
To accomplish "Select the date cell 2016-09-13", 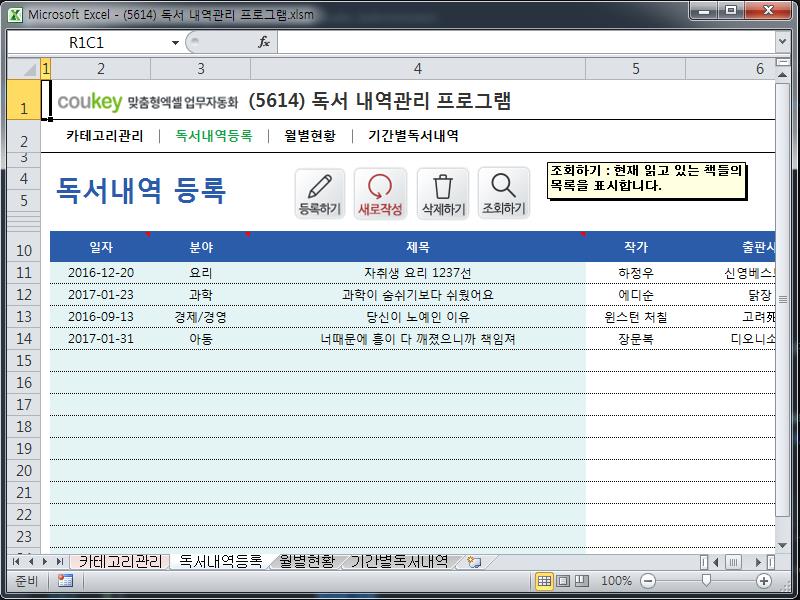I will coord(101,317).
